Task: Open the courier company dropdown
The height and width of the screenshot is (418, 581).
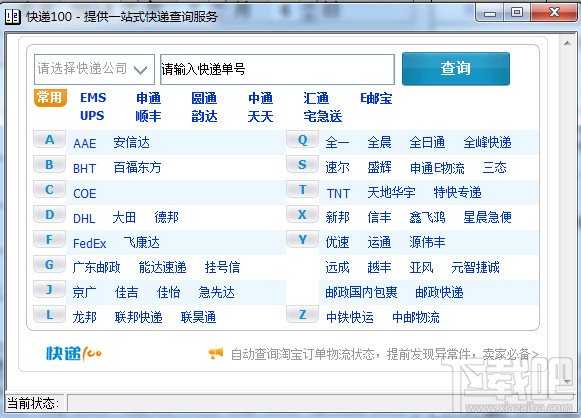Action: (x=94, y=69)
